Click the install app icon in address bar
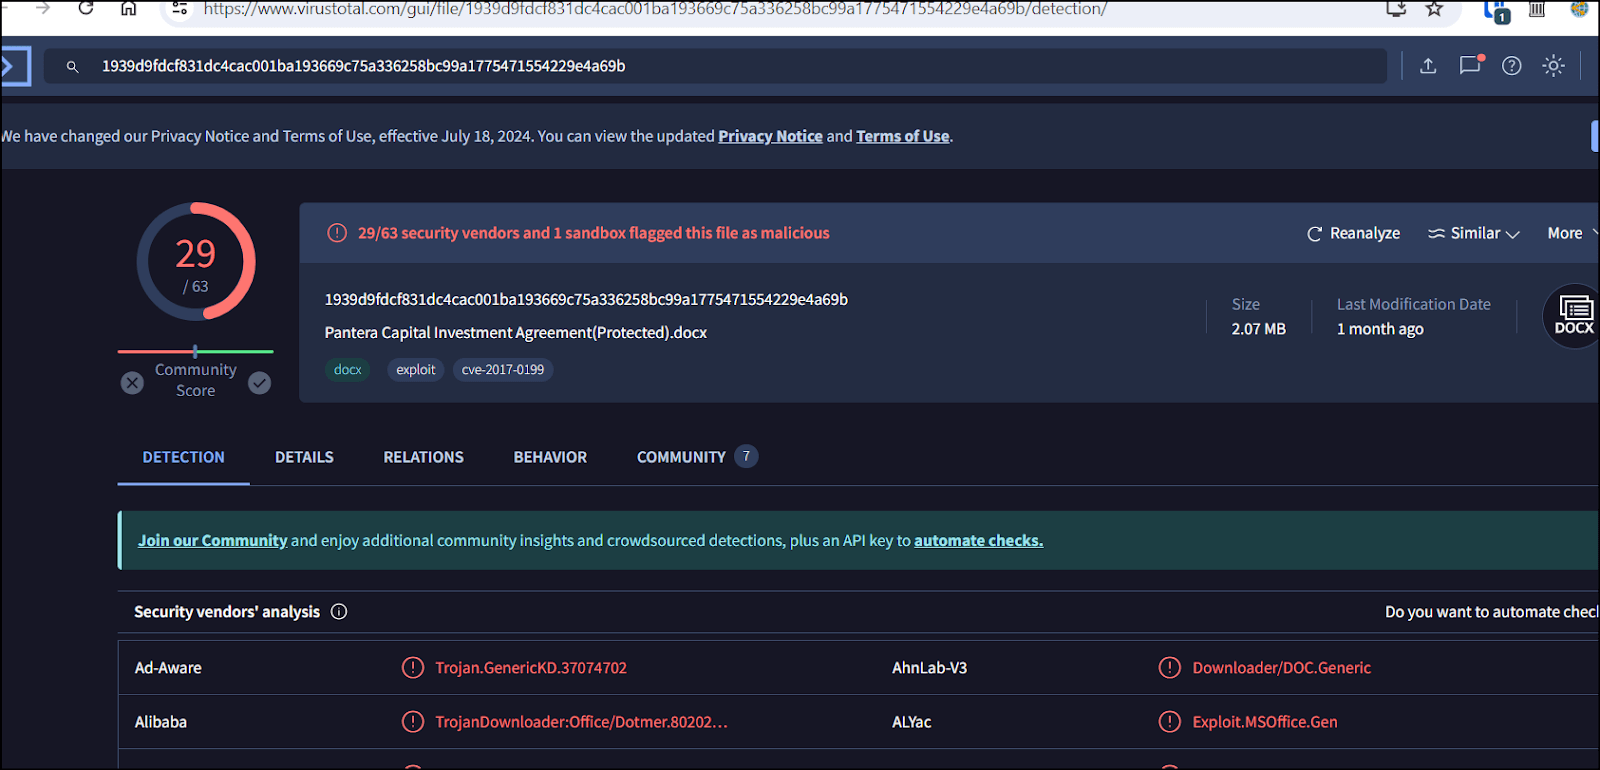 (x=1396, y=9)
